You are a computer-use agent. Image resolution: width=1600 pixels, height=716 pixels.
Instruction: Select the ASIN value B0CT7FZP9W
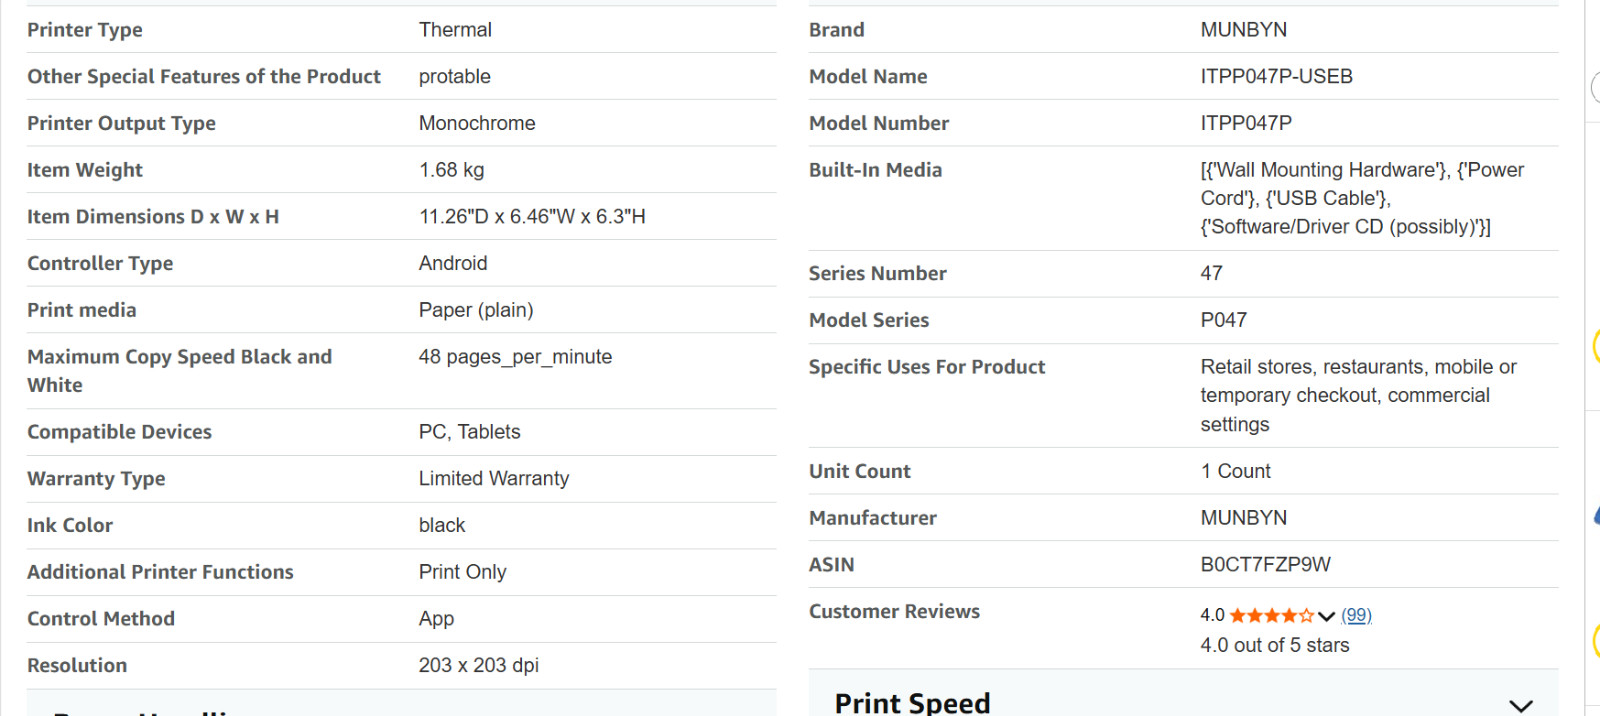1266,564
